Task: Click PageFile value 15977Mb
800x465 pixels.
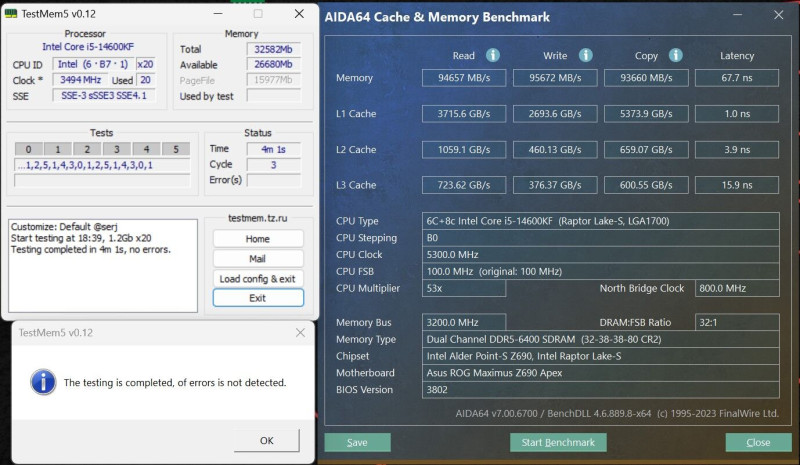Action: (273, 80)
